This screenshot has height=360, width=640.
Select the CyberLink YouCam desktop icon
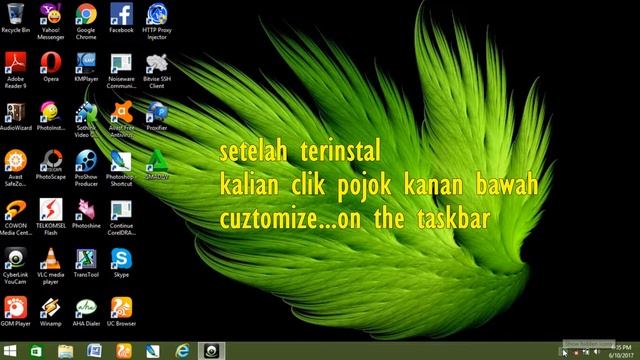[x=16, y=266]
